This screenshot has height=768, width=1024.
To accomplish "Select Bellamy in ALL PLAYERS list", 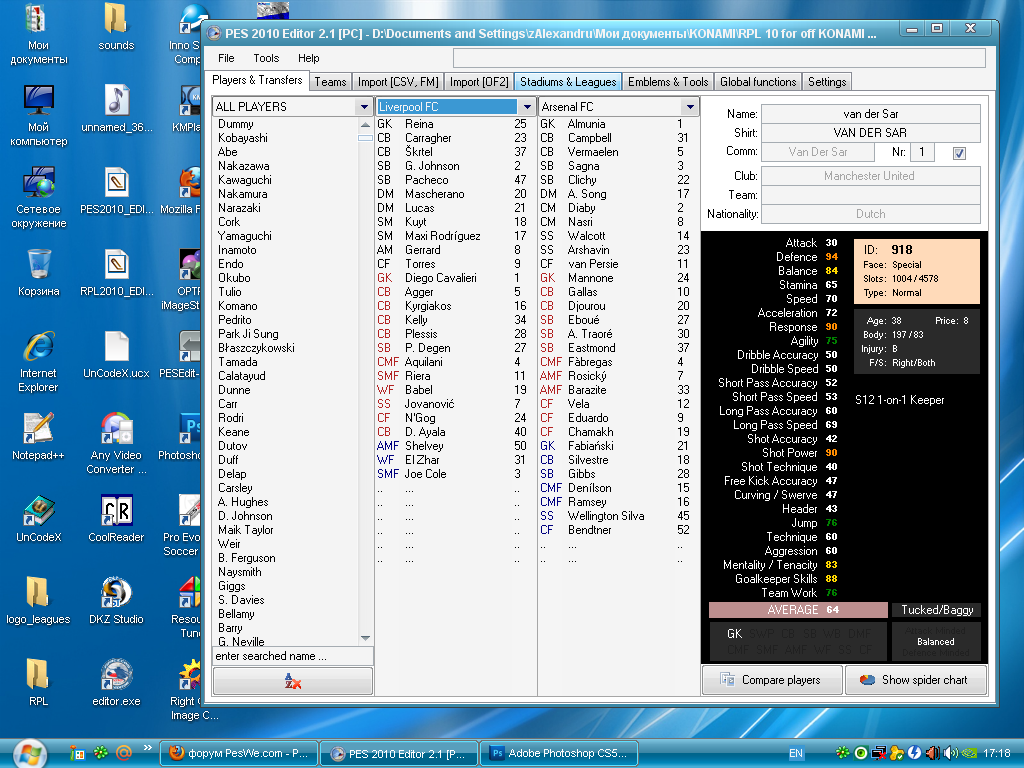I will 285,614.
